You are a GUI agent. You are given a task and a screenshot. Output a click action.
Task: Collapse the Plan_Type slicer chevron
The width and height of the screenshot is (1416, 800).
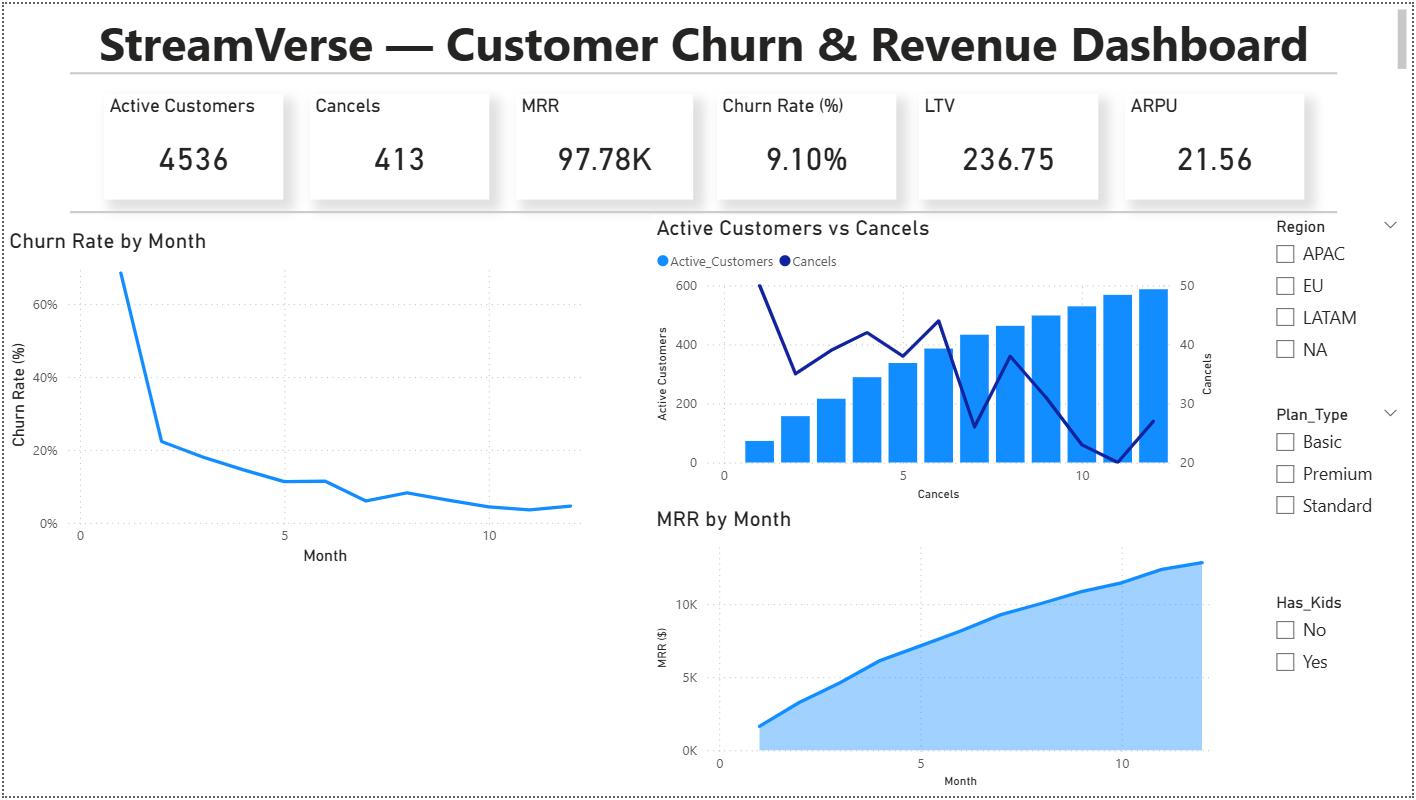pos(1390,414)
